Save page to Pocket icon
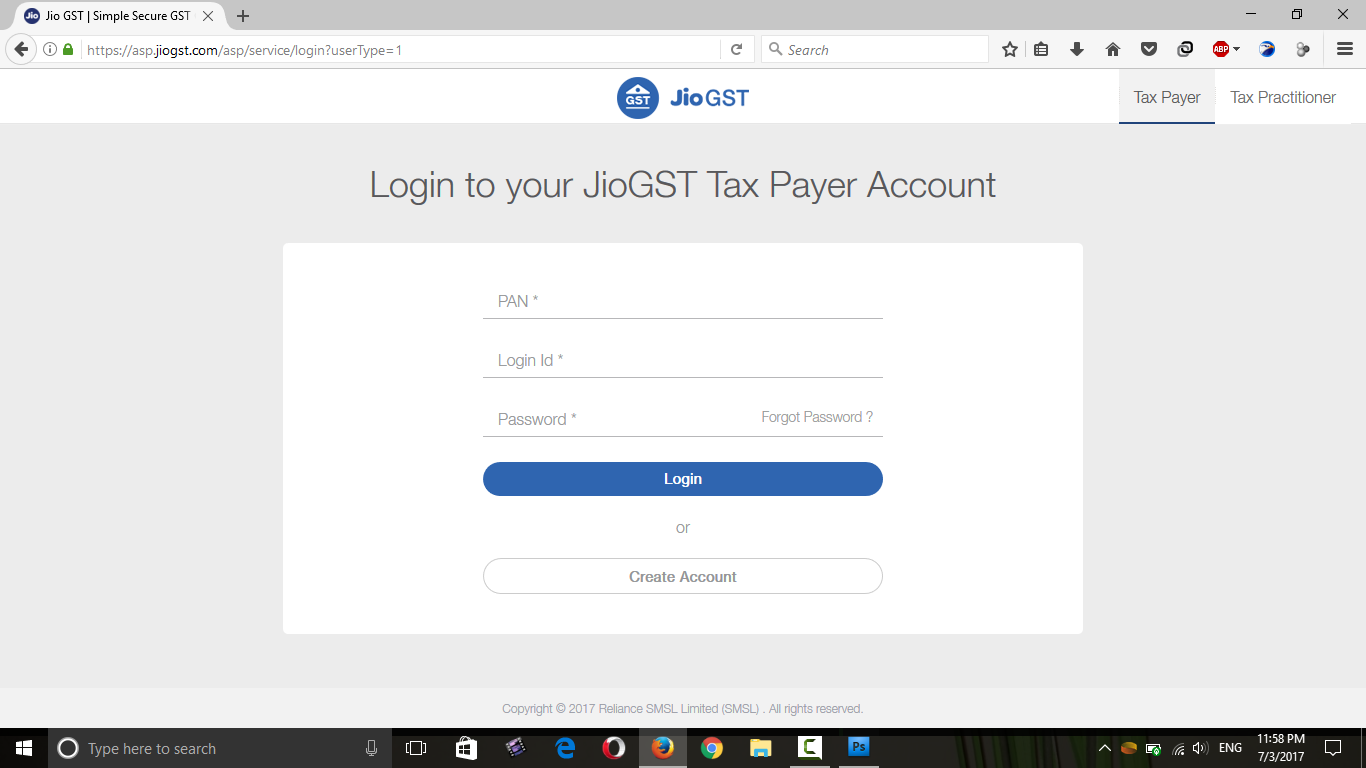1366x768 pixels. [x=1149, y=49]
